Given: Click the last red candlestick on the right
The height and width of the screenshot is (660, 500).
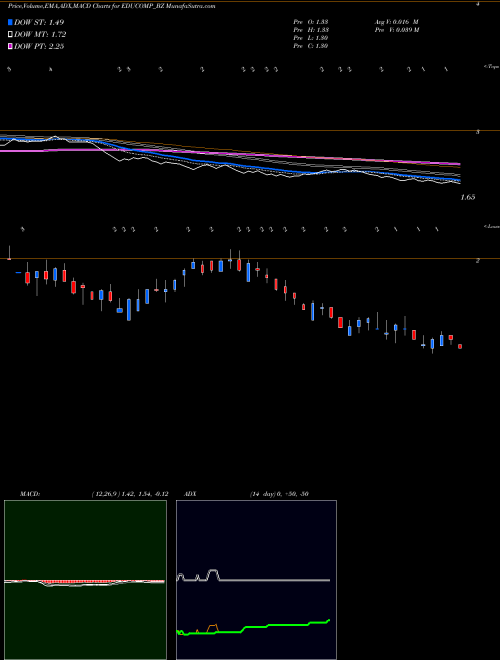Looking at the screenshot, I should (460, 346).
